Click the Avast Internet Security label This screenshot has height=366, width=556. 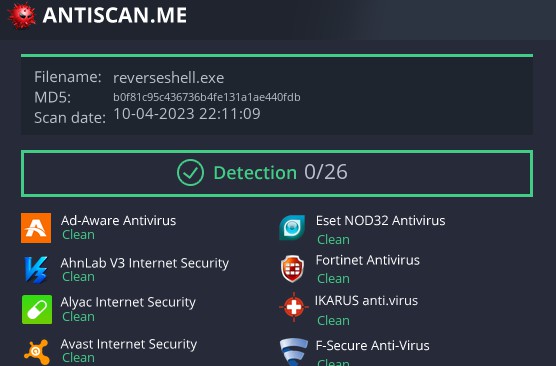coord(129,344)
